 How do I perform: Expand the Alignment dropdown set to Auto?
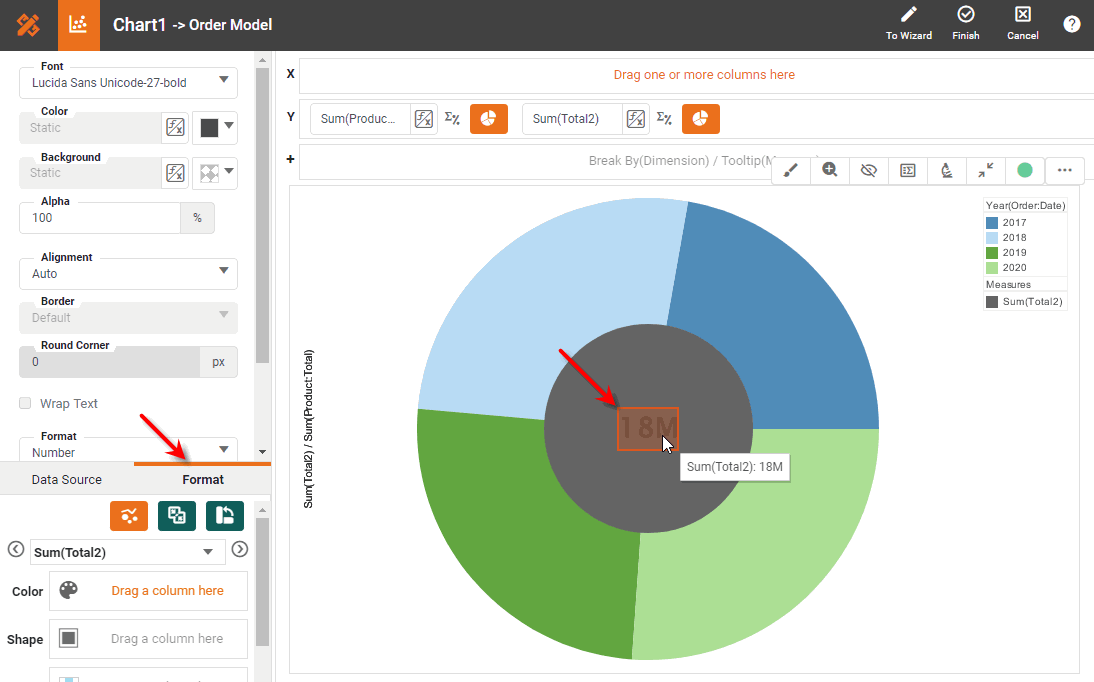coord(128,273)
